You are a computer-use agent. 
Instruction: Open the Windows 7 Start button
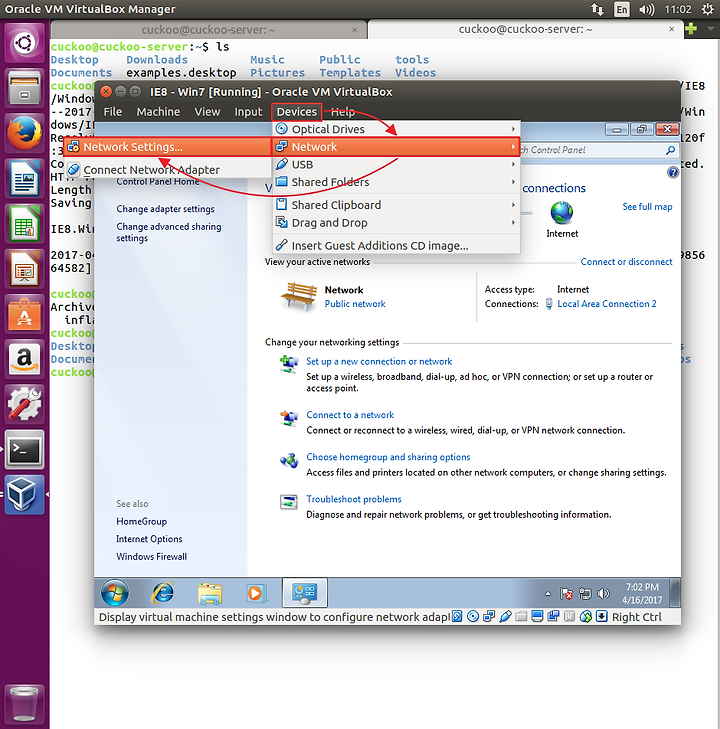[114, 593]
